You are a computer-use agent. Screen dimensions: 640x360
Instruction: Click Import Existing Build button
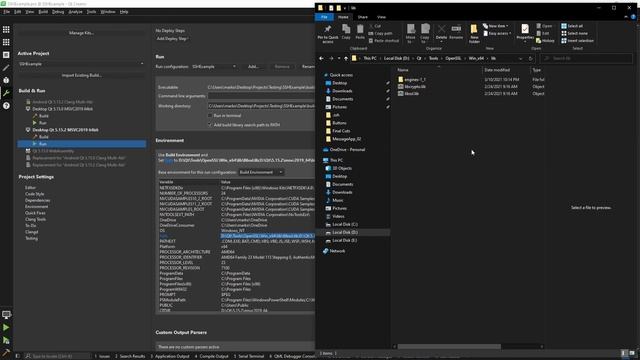point(81,76)
